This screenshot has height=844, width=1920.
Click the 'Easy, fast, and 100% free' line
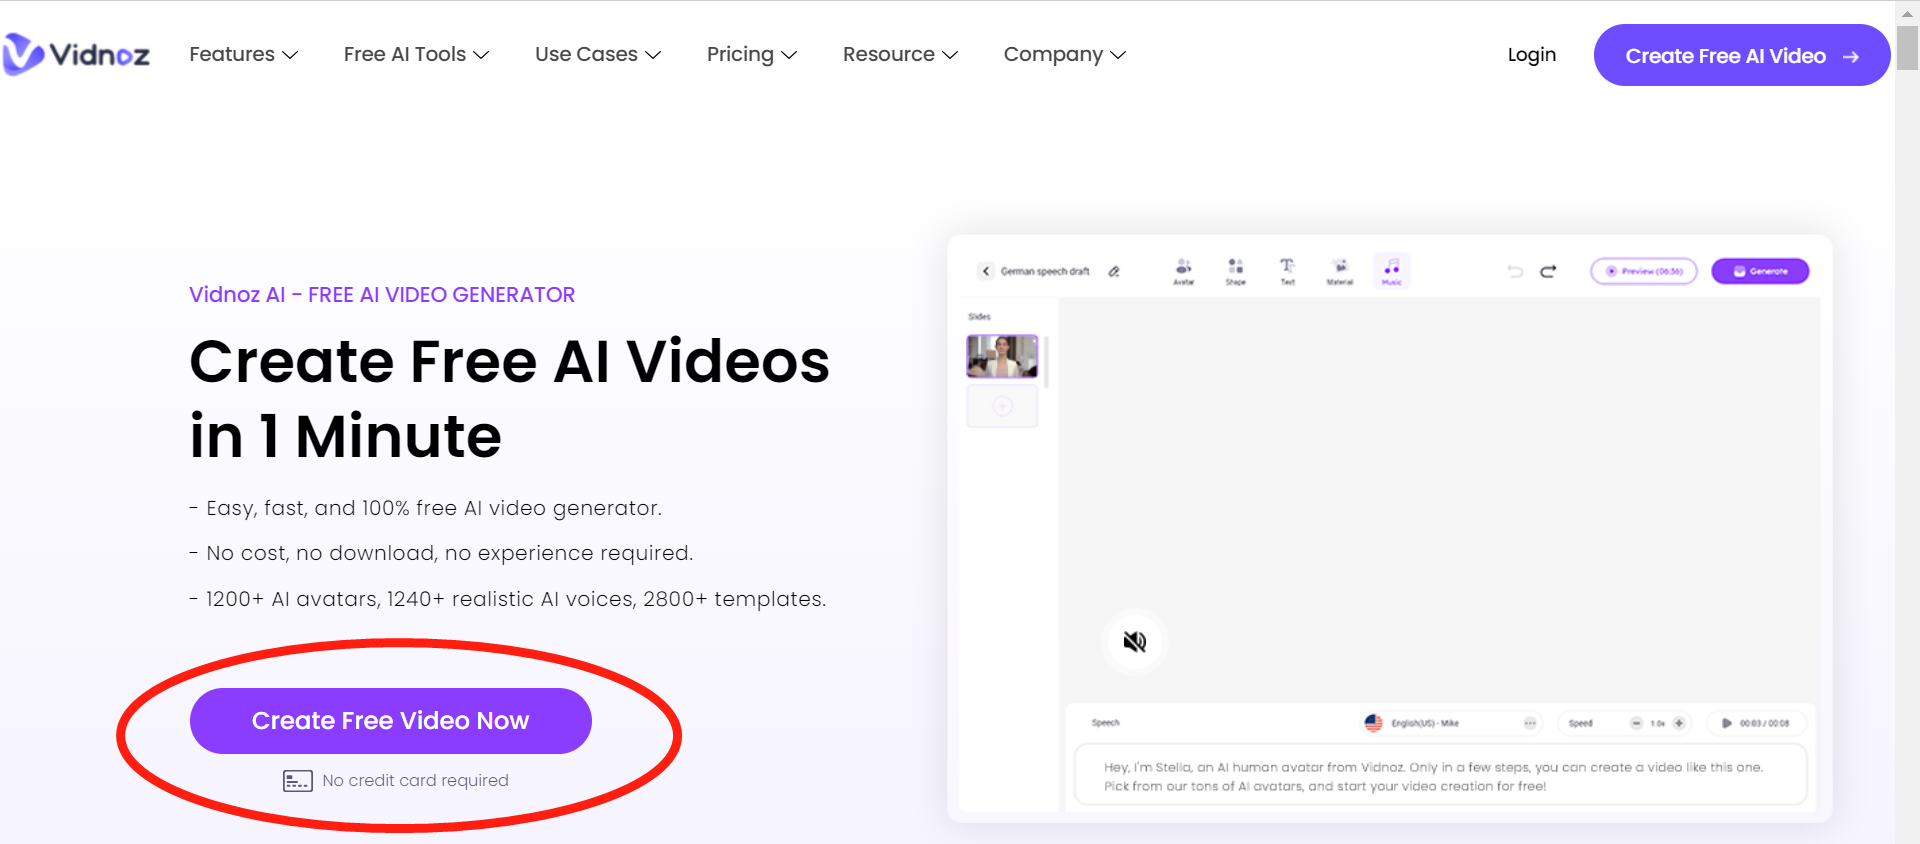pos(426,508)
